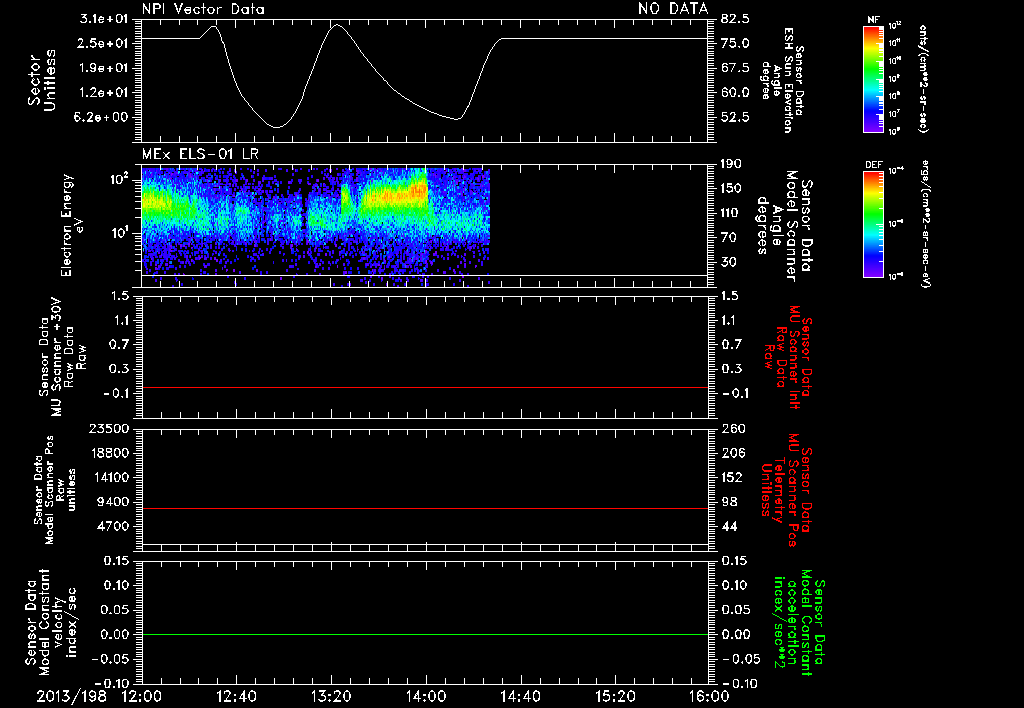Click the 52.5 degree tick label

tap(735, 118)
